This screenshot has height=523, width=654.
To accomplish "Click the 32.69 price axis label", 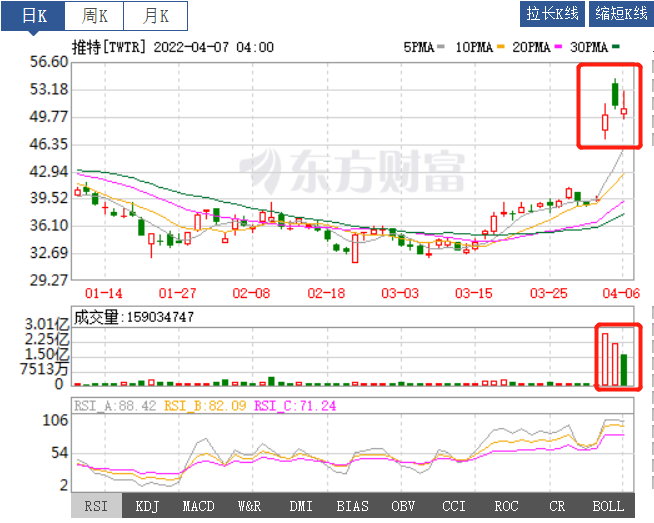I will 49,253.
